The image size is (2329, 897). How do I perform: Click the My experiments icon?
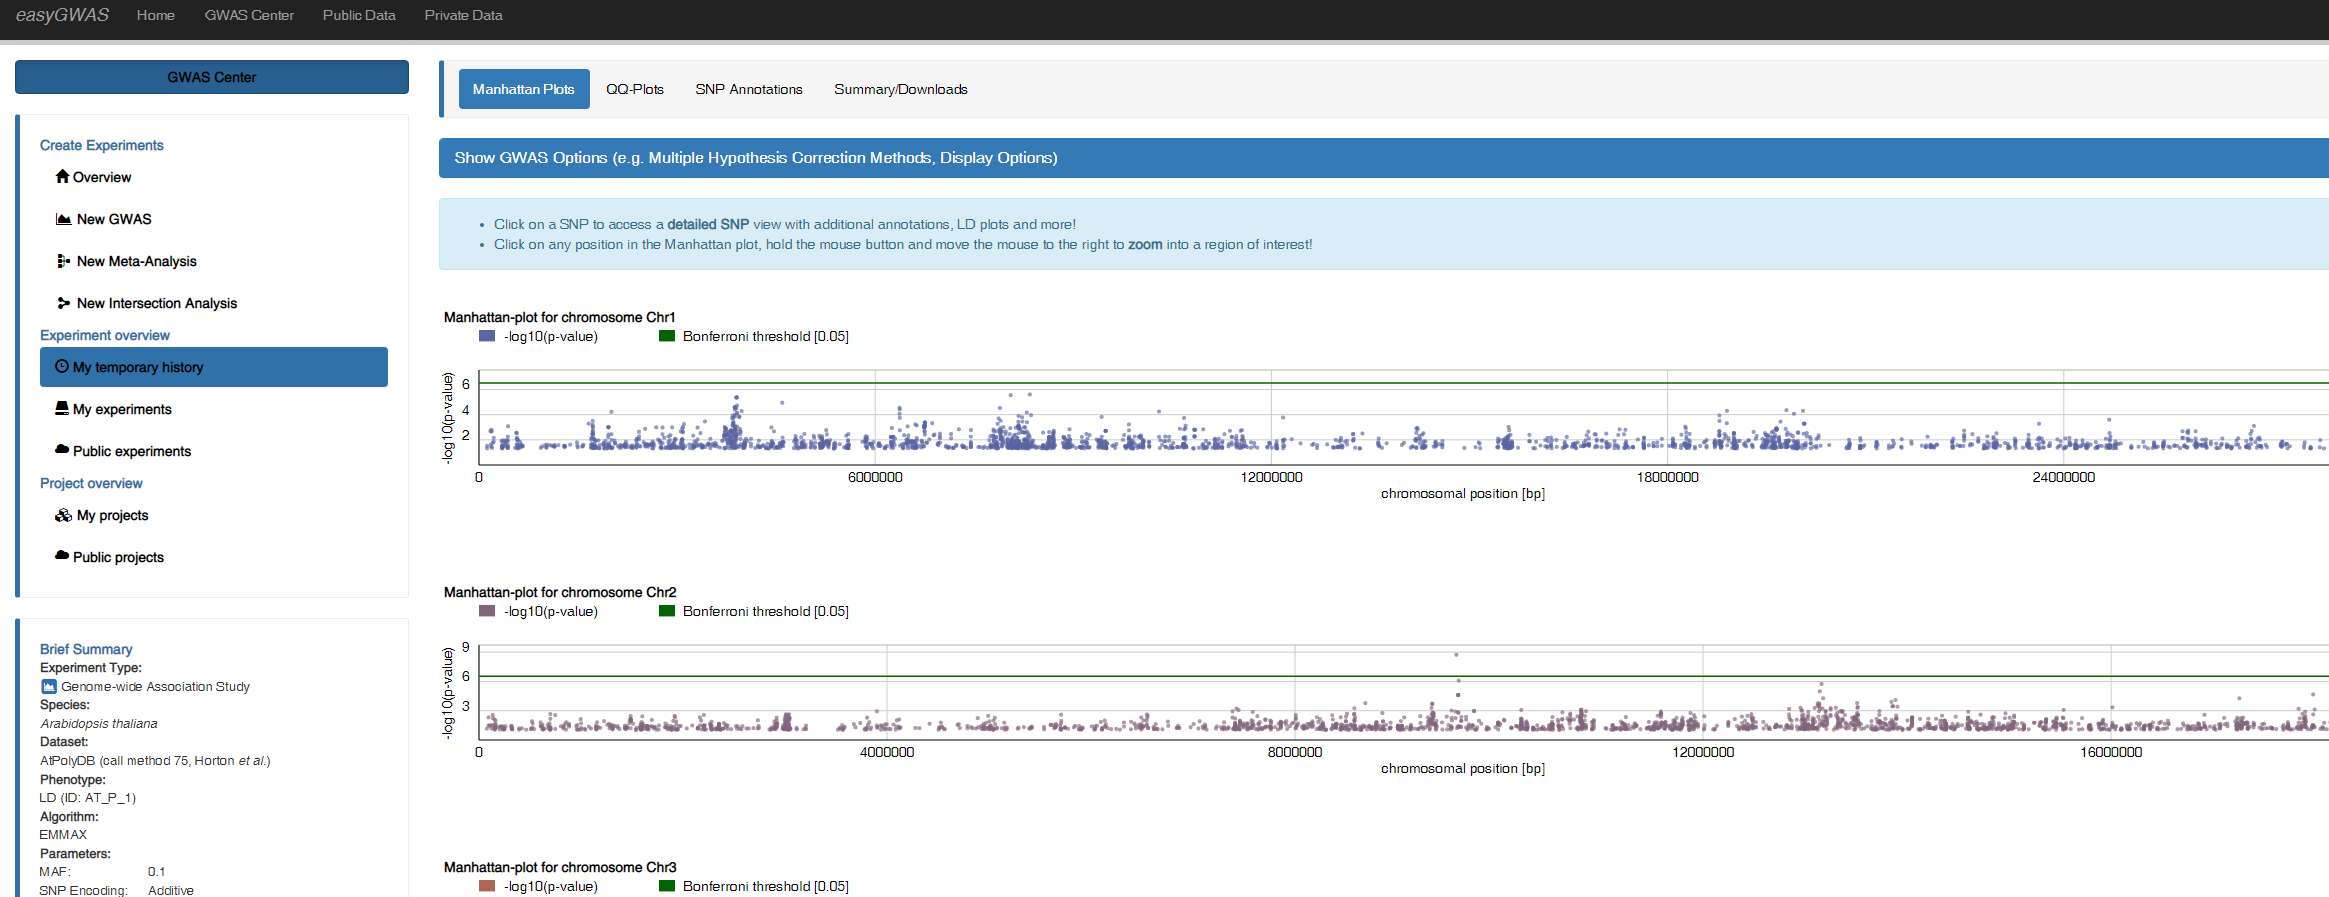pos(62,409)
